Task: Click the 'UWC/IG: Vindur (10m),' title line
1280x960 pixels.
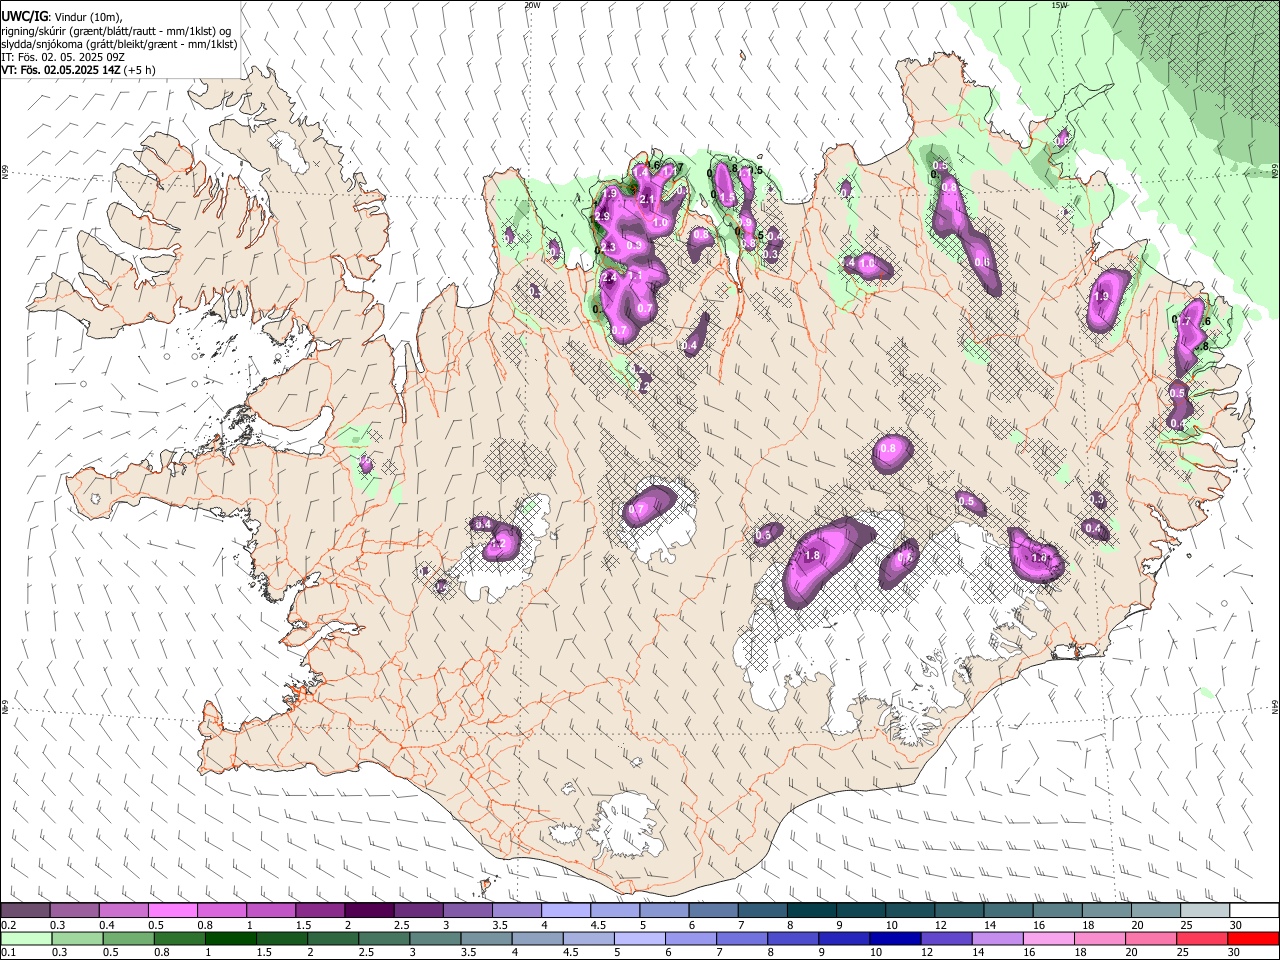Action: pos(62,18)
